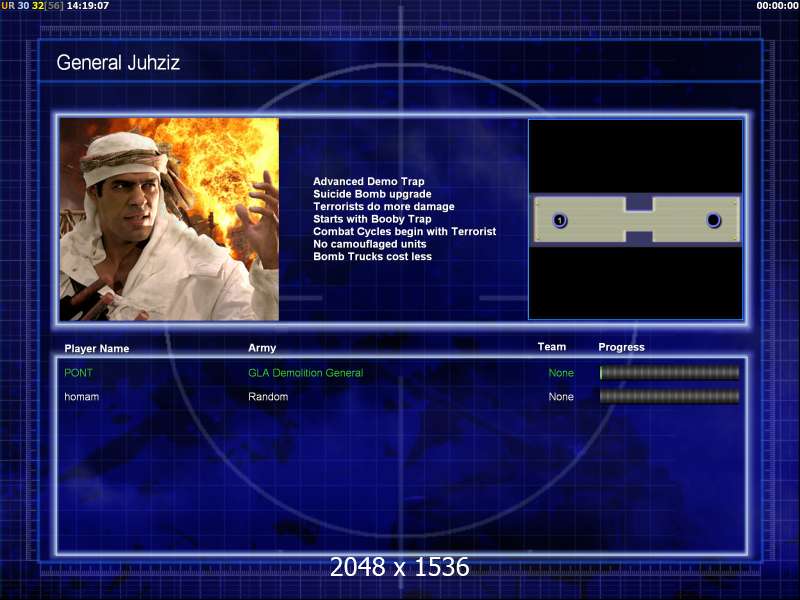800x600 pixels.
Task: Click the 'General Juhziz' title
Action: point(118,63)
